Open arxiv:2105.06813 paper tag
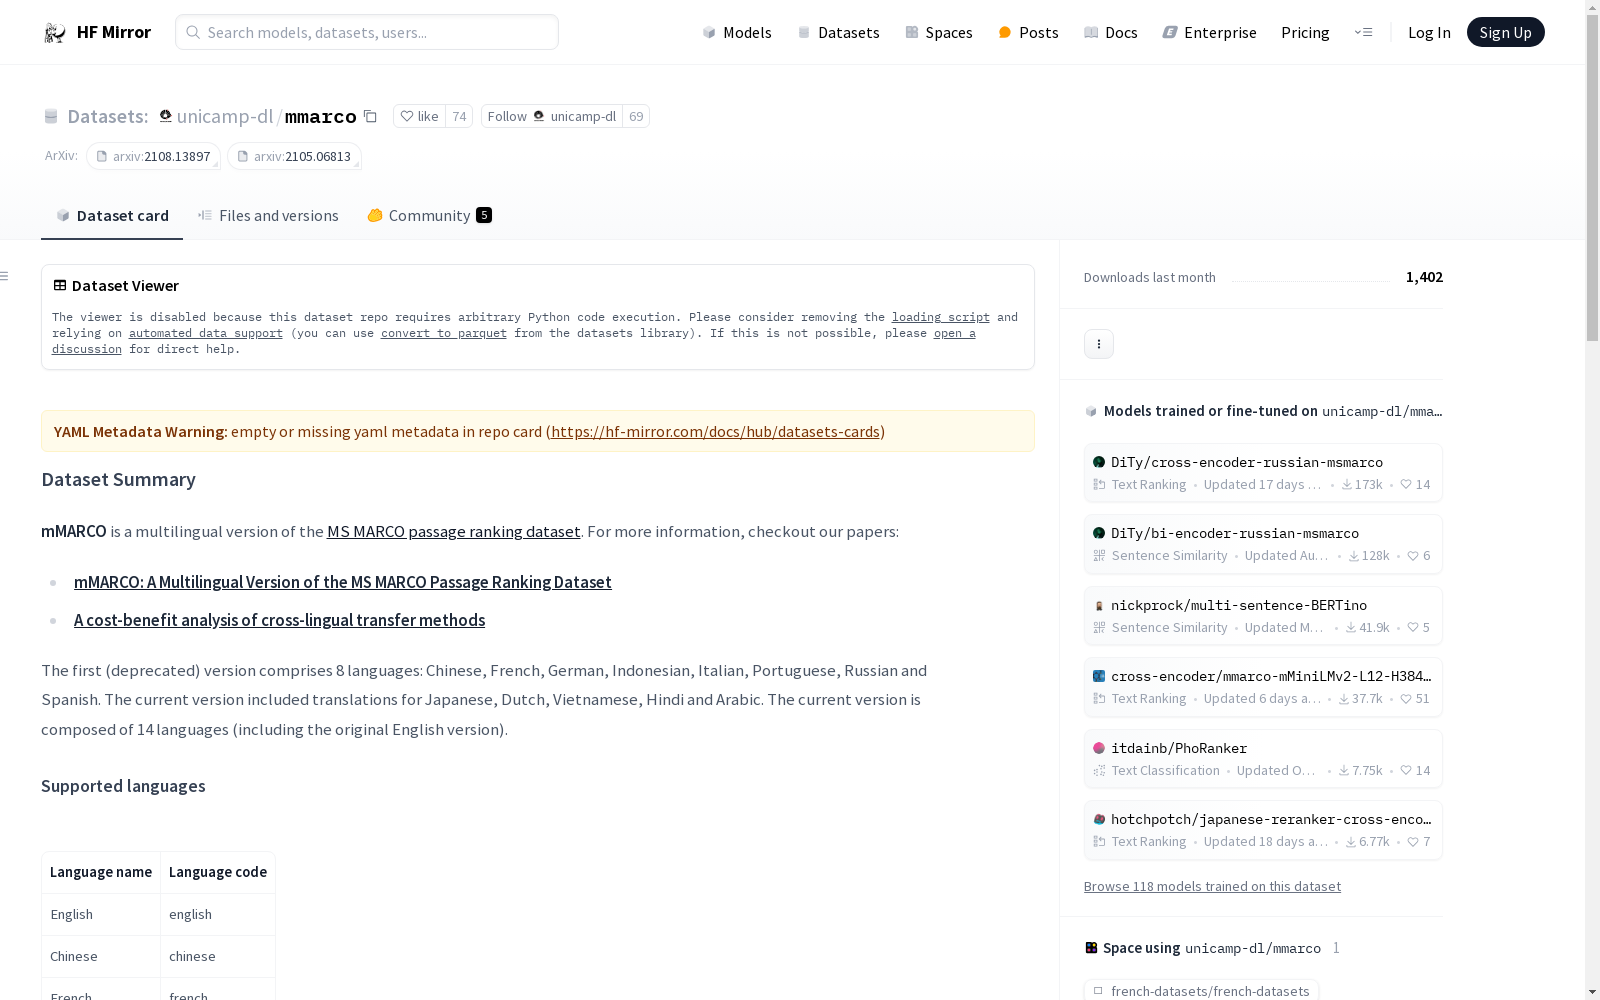 [x=294, y=156]
